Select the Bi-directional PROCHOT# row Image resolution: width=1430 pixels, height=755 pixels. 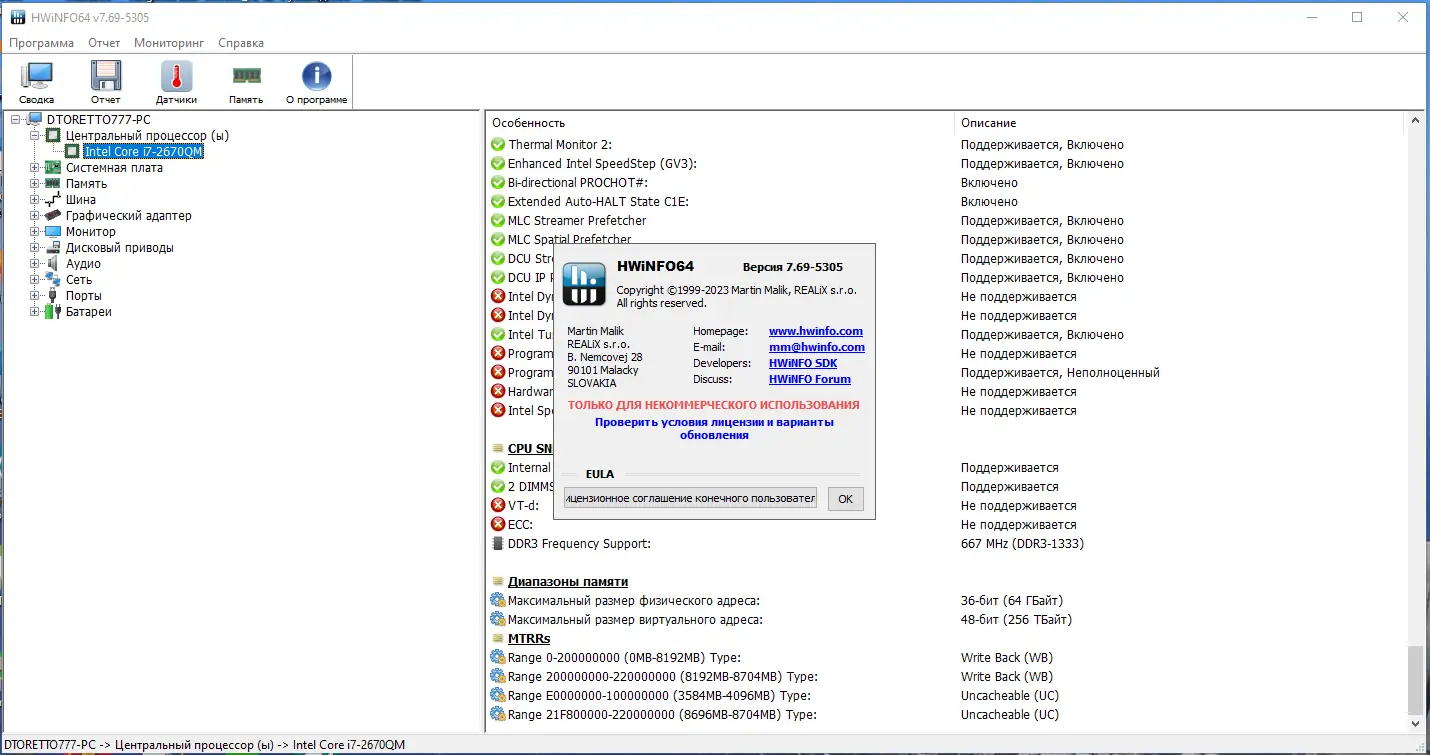947,183
